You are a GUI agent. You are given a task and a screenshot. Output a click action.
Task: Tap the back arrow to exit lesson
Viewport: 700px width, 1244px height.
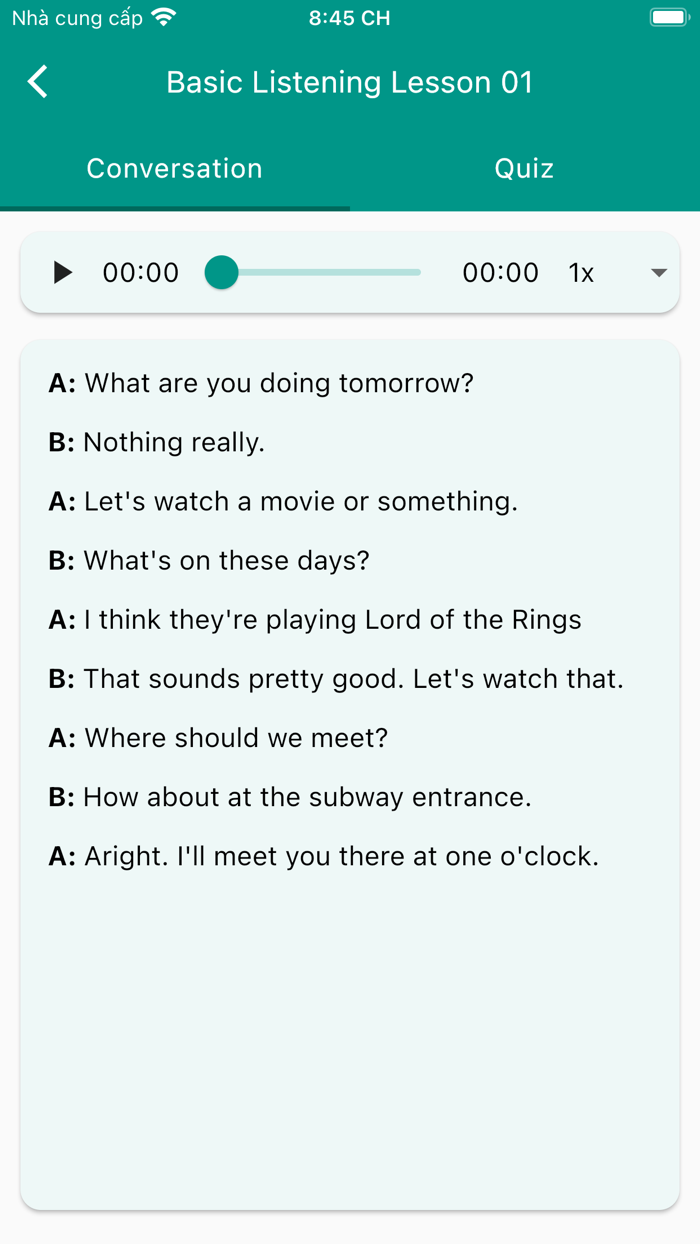pyautogui.click(x=37, y=82)
